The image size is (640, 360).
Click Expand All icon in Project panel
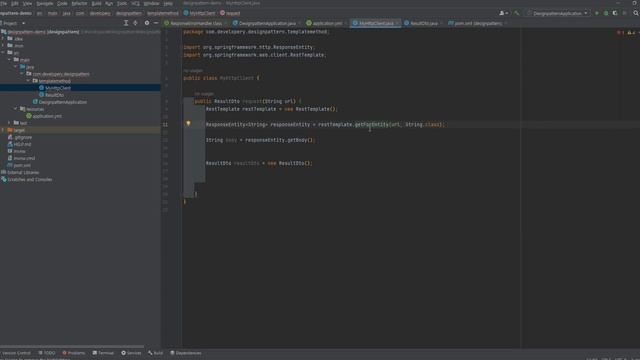click(x=126, y=23)
